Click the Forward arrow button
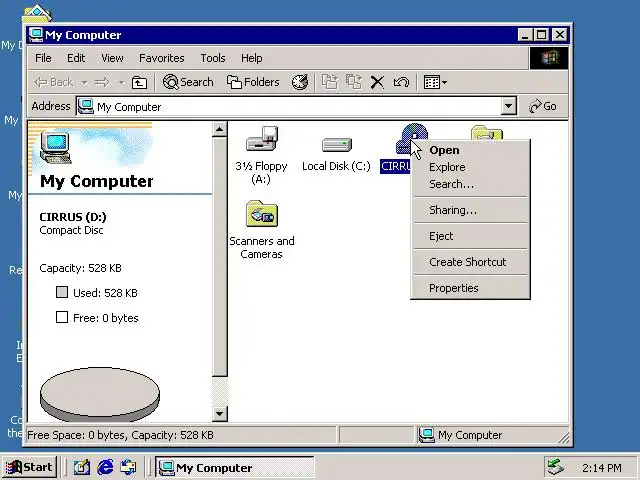The image size is (640, 480). click(102, 82)
